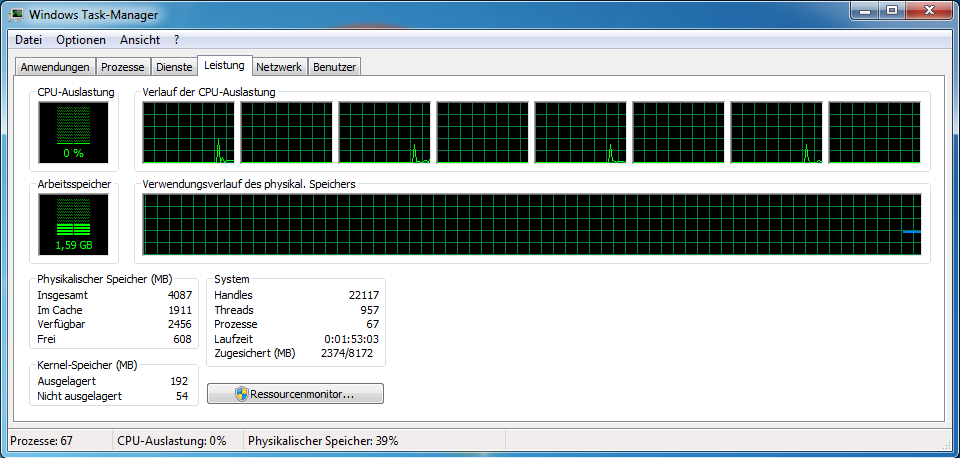Maximize the Task-Manager window
Screen dimensions: 960x458
pyautogui.click(x=892, y=10)
